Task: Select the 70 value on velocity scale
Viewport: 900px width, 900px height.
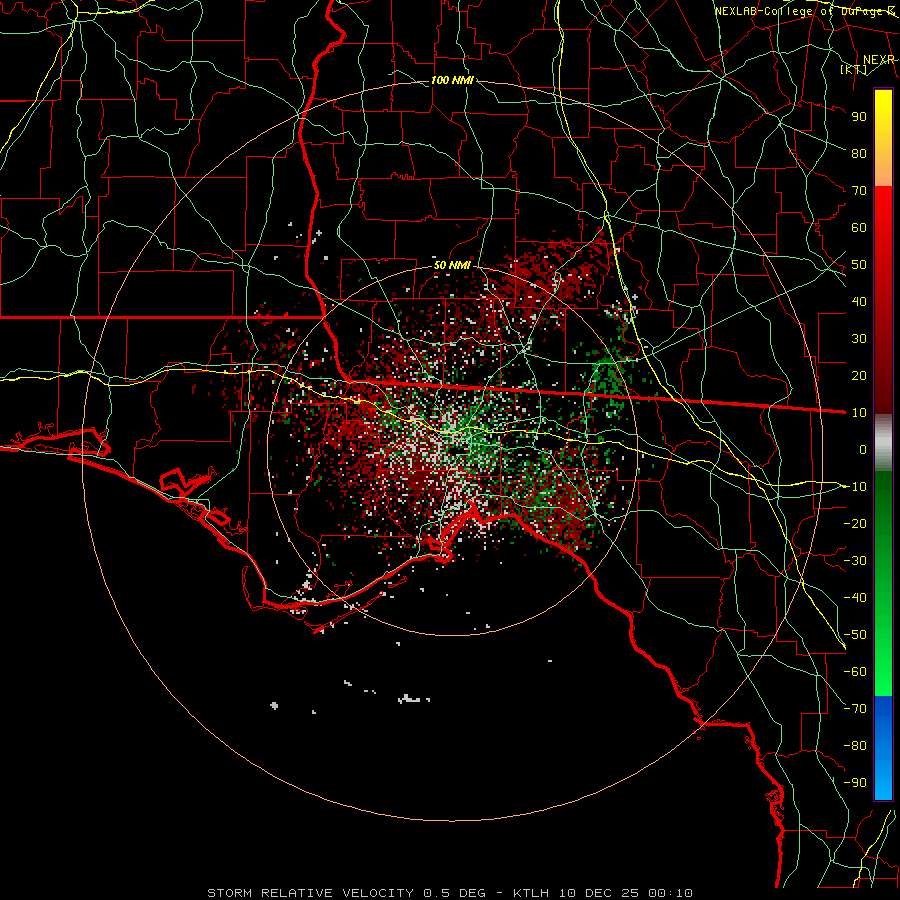Action: pos(859,191)
